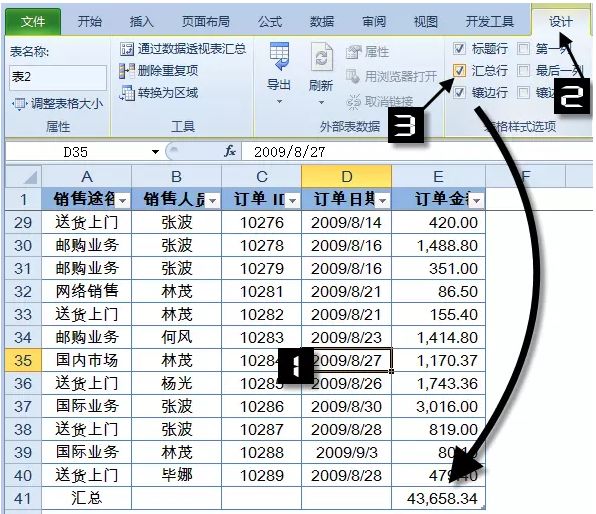Select column A header
The image size is (596, 514).
[x=87, y=177]
